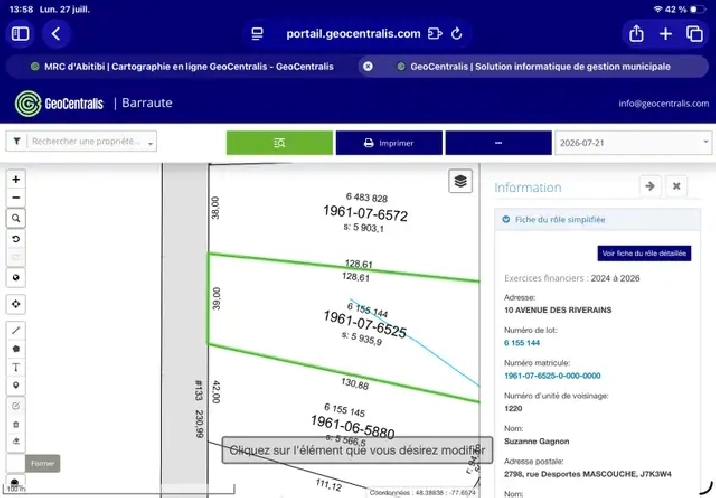716x498 pixels.
Task: Click Voir fiche du rôle détaillée button
Action: [644, 253]
